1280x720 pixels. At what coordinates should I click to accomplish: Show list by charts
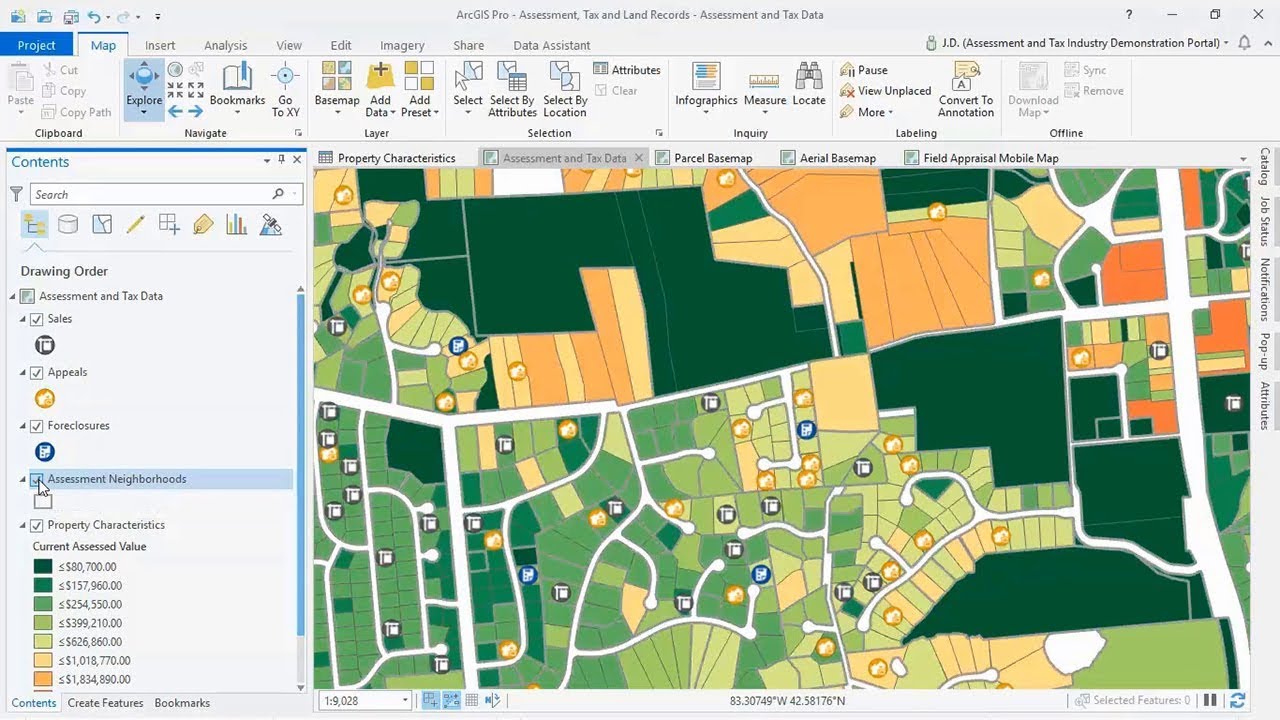[237, 225]
